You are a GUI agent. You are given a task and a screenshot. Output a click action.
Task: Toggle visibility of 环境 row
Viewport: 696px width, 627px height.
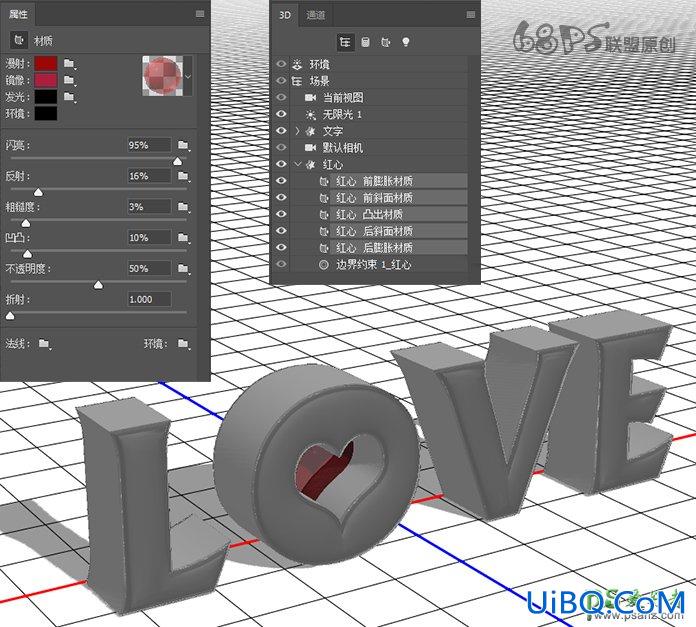(281, 64)
